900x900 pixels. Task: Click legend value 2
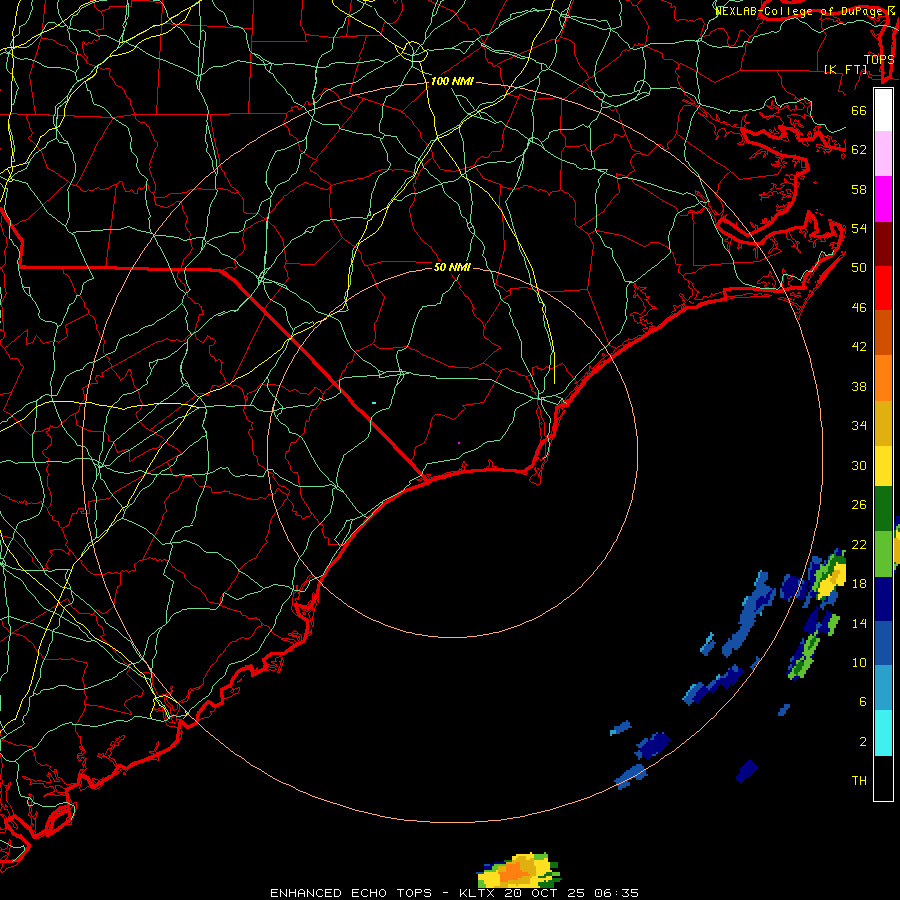863,742
